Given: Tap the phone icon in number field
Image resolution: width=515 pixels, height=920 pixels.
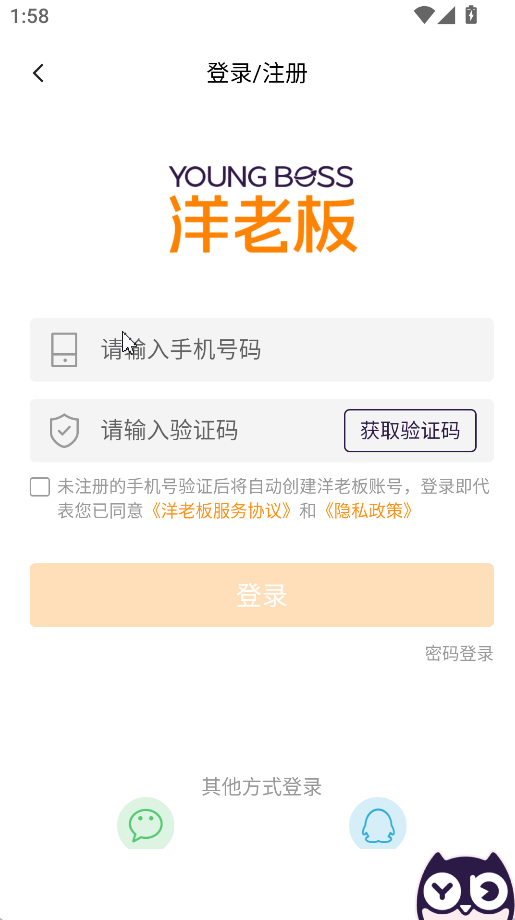Looking at the screenshot, I should pyautogui.click(x=64, y=350).
